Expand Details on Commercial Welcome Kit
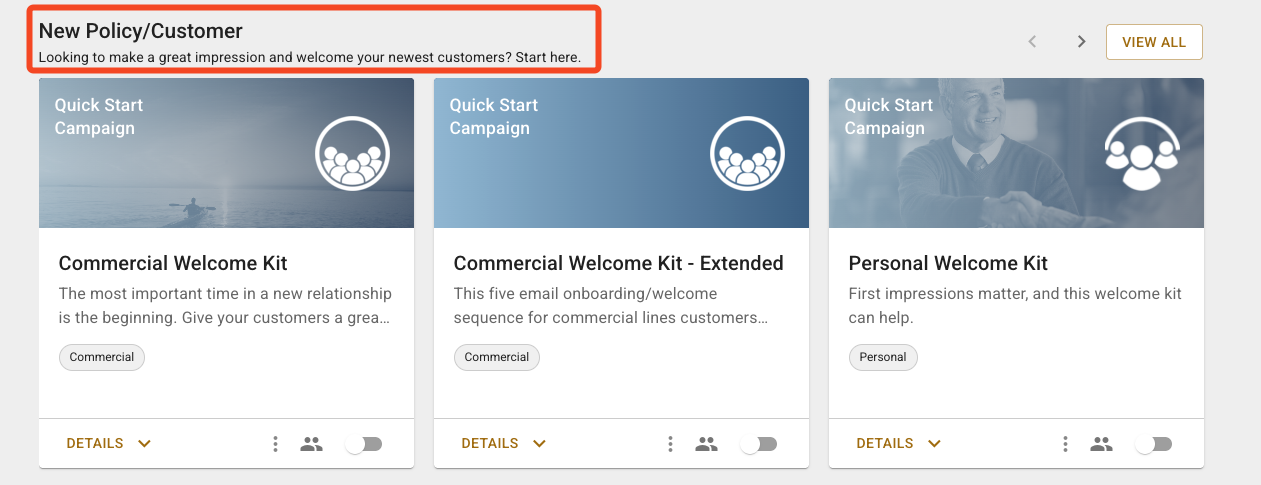 point(108,444)
